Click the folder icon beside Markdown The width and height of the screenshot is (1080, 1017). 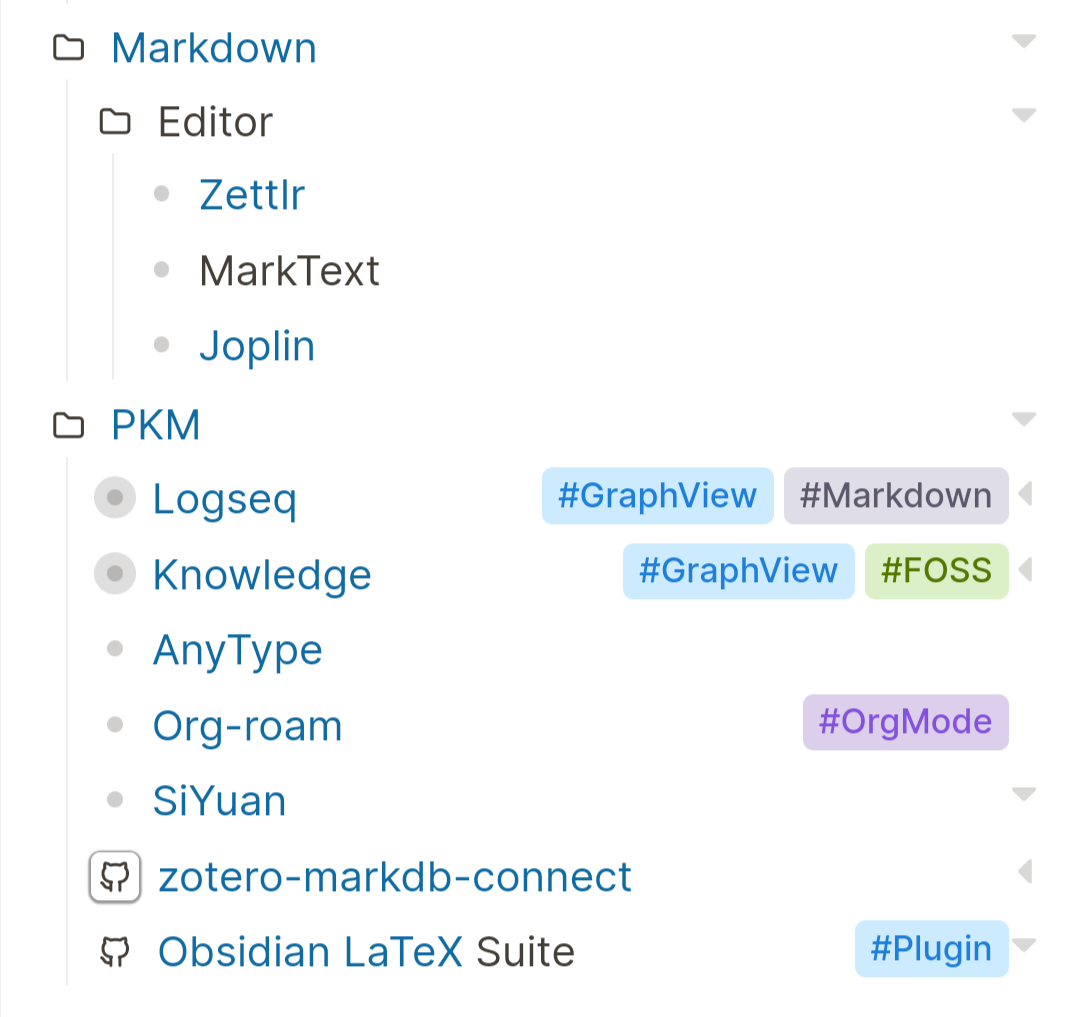pyautogui.click(x=68, y=48)
